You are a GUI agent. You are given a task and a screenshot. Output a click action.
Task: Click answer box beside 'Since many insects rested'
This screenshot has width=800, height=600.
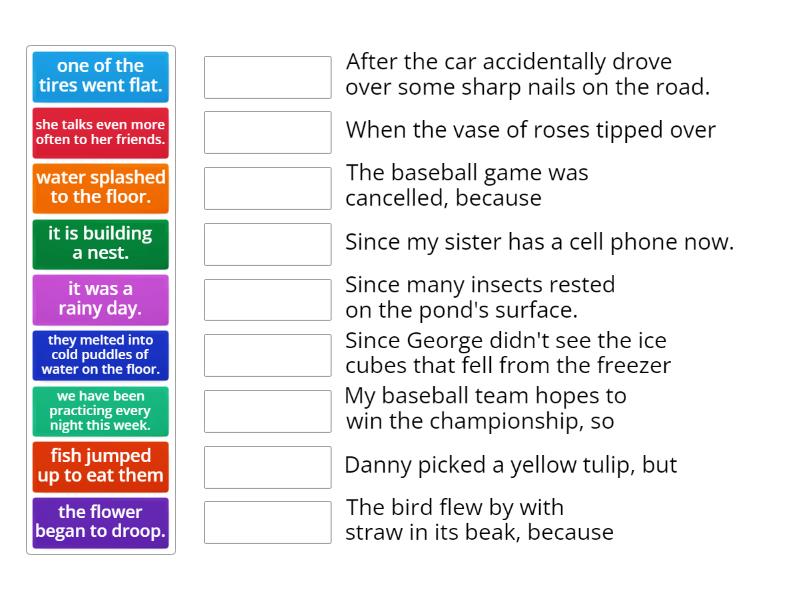[267, 300]
